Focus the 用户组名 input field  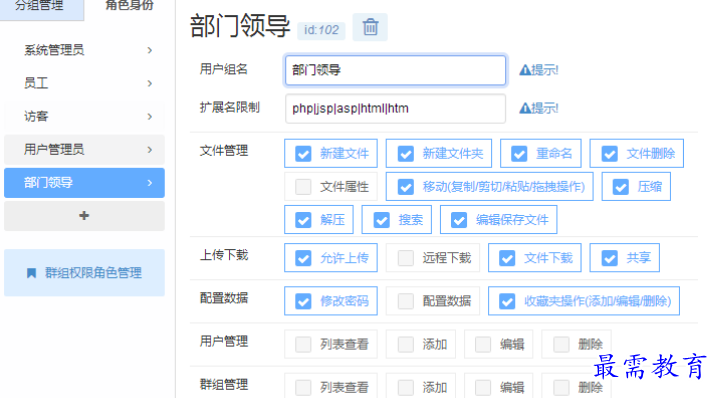pyautogui.click(x=395, y=70)
